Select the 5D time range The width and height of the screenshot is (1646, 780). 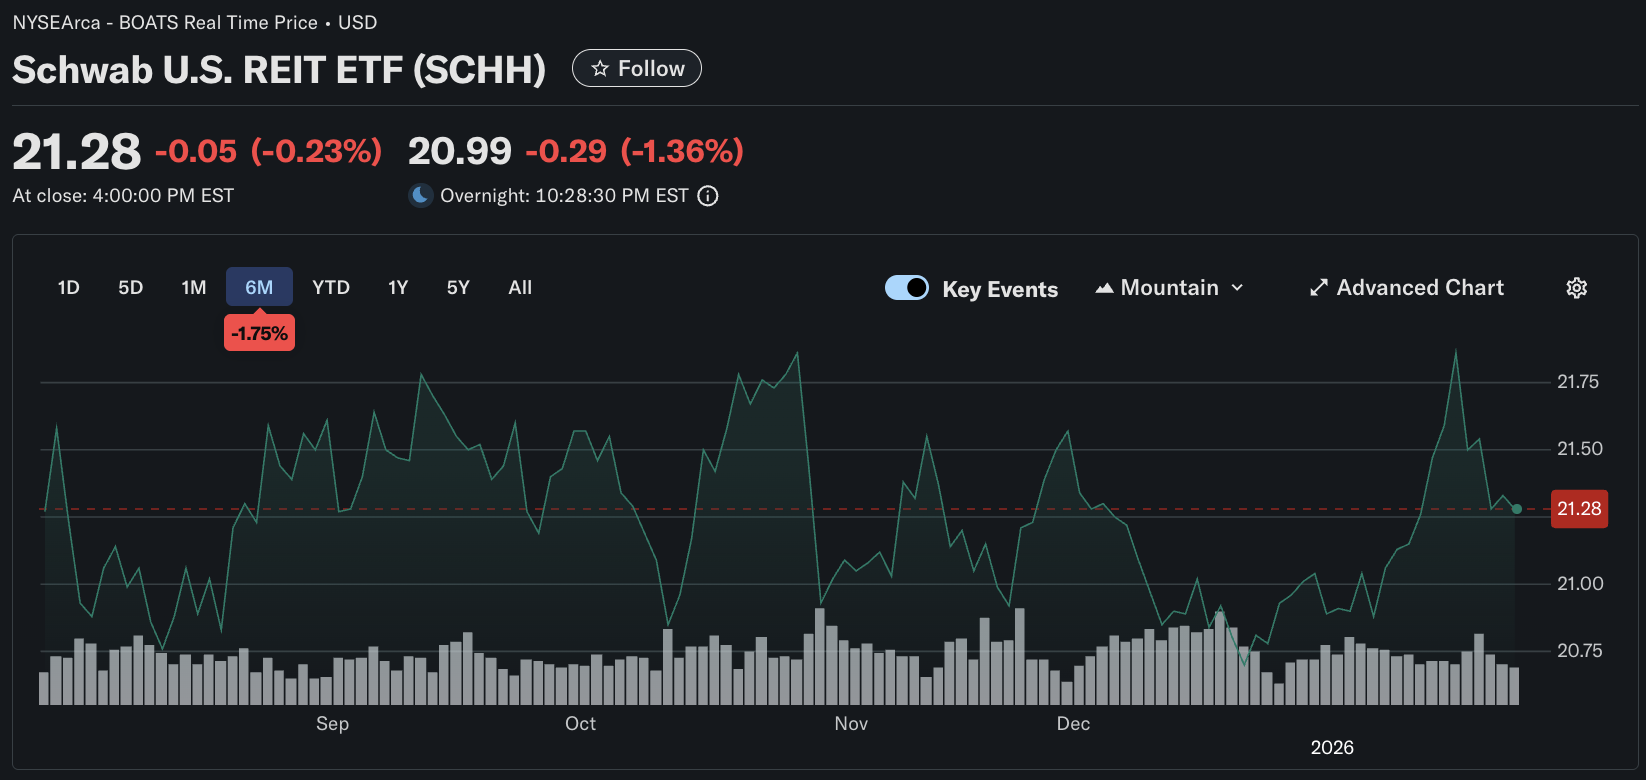tap(131, 287)
